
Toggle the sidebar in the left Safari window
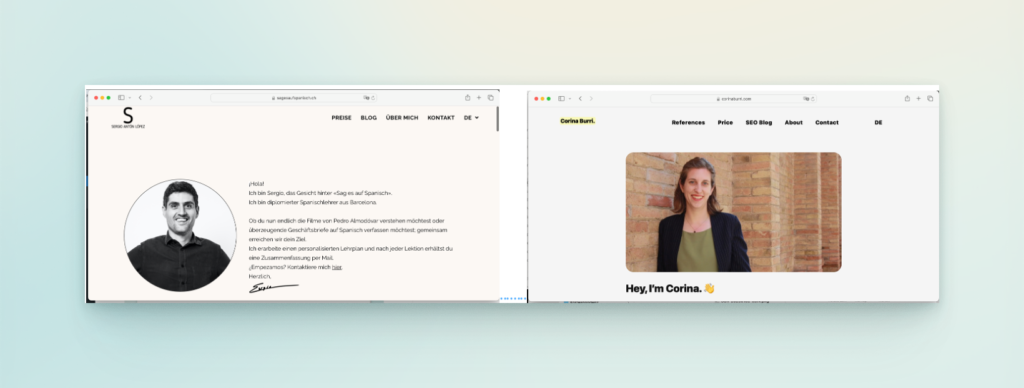click(x=121, y=98)
